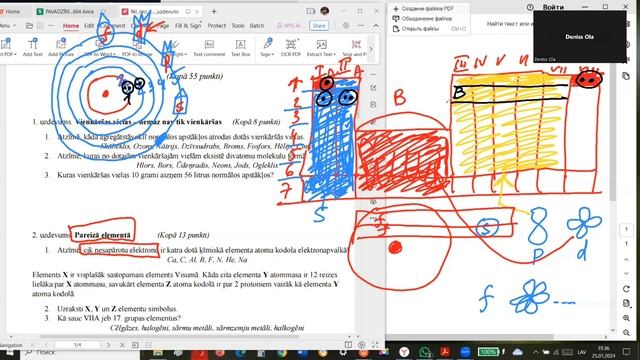Run the OCR PDF tool
Image resolution: width=640 pixels, height=360 pixels.
click(291, 47)
